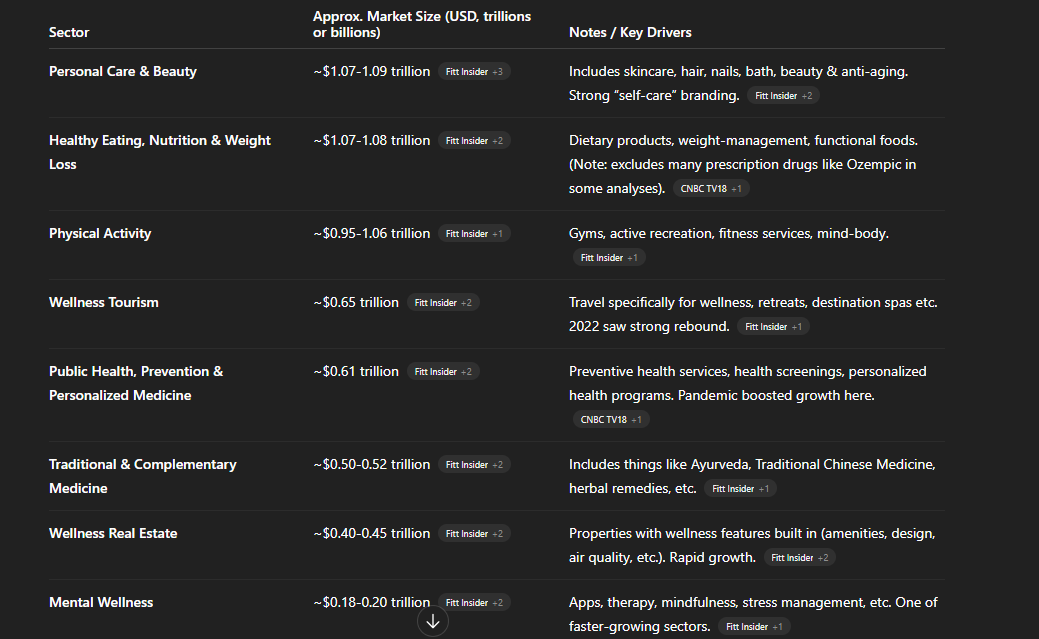Click the Healthy Eating, Nutrition & Weight Loss cell
This screenshot has height=639, width=1039.
pyautogui.click(x=160, y=152)
